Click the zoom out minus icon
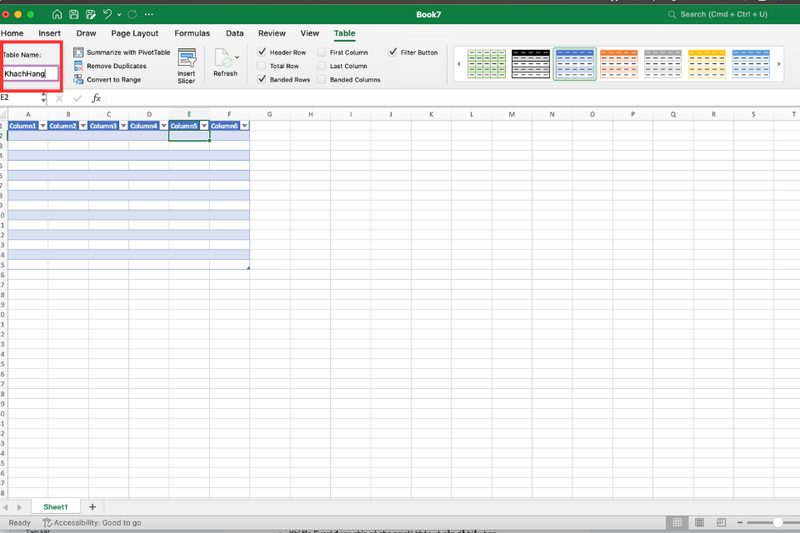Viewport: 800px width, 533px height. (x=740, y=522)
